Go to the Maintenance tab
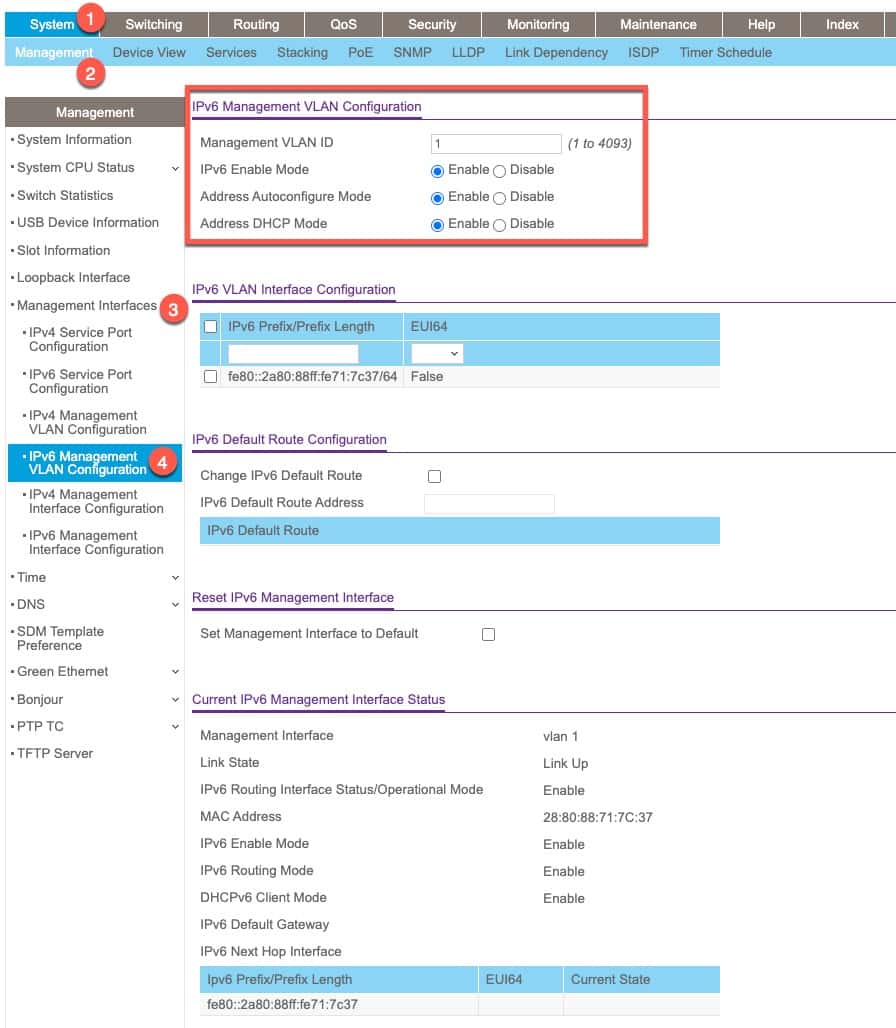 coord(659,25)
